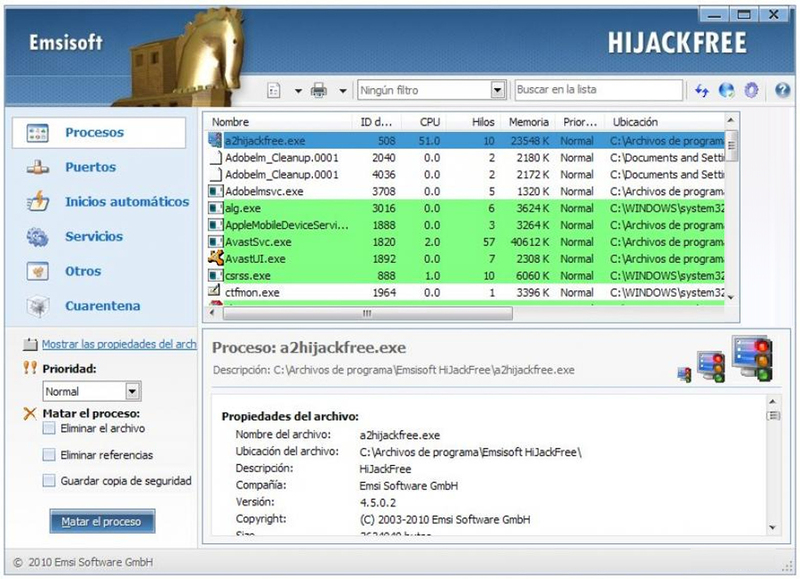Click properties panel scroll down arrow
This screenshot has width=800, height=579.
pos(772,528)
